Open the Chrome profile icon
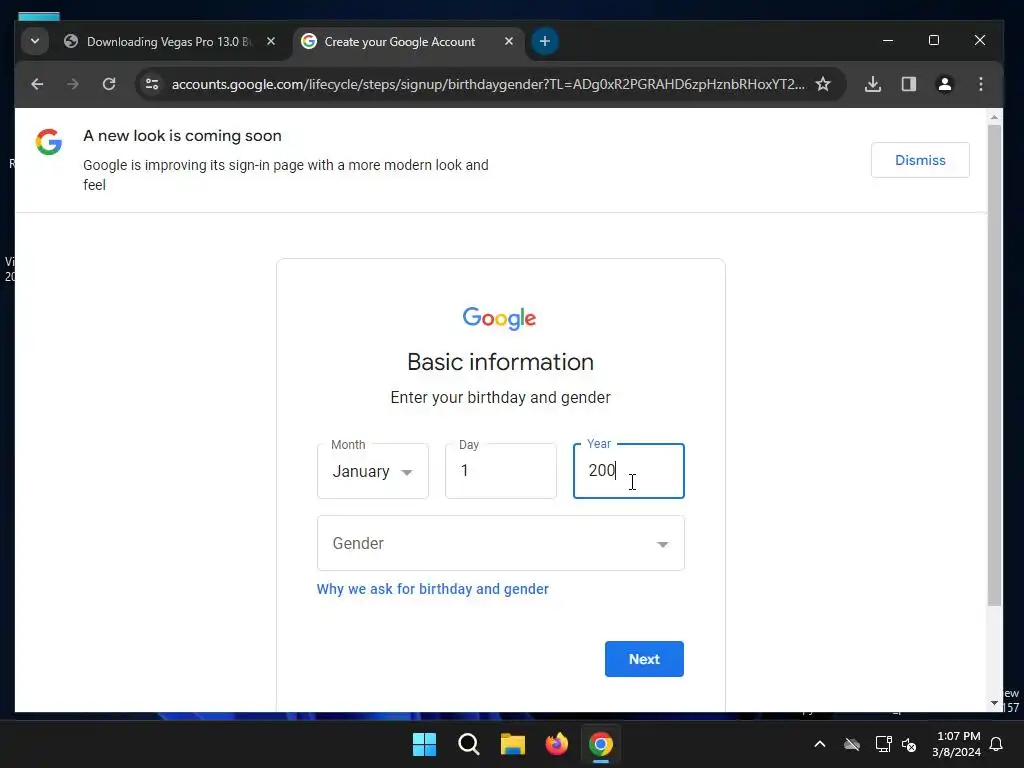This screenshot has height=768, width=1024. 944,84
